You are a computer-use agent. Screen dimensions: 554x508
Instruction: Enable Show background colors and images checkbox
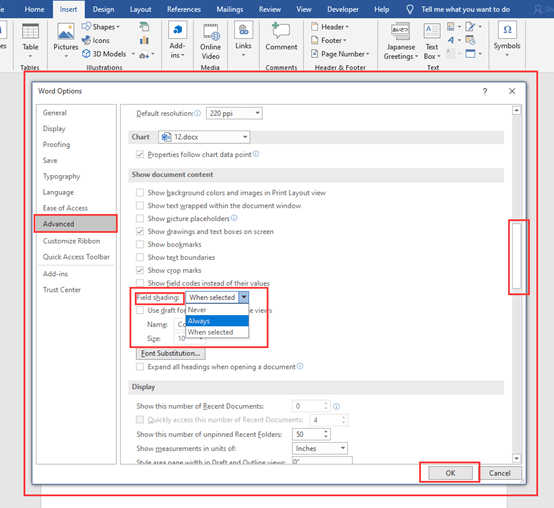click(140, 193)
